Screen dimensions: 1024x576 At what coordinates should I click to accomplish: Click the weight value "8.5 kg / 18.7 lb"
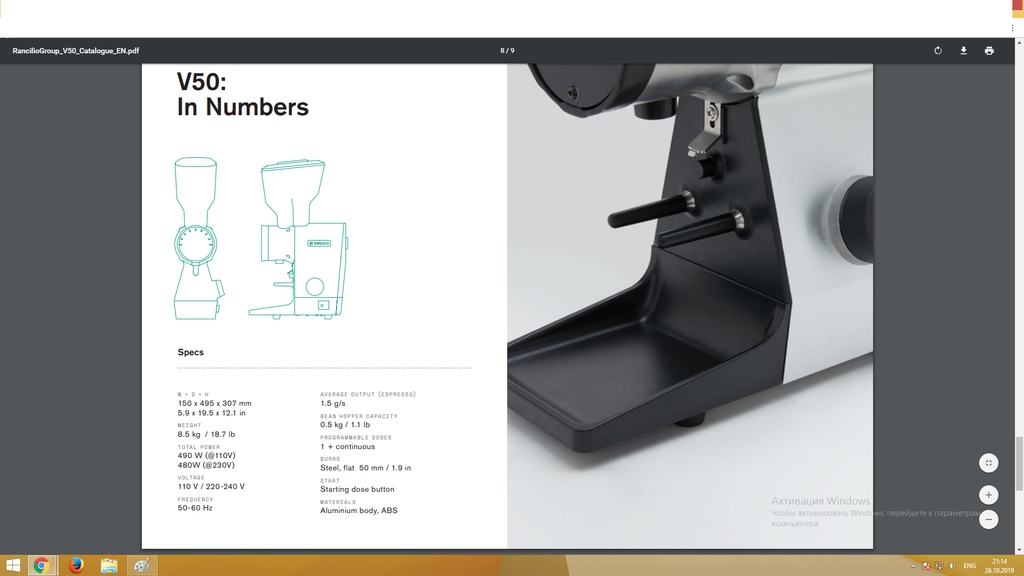click(x=206, y=434)
